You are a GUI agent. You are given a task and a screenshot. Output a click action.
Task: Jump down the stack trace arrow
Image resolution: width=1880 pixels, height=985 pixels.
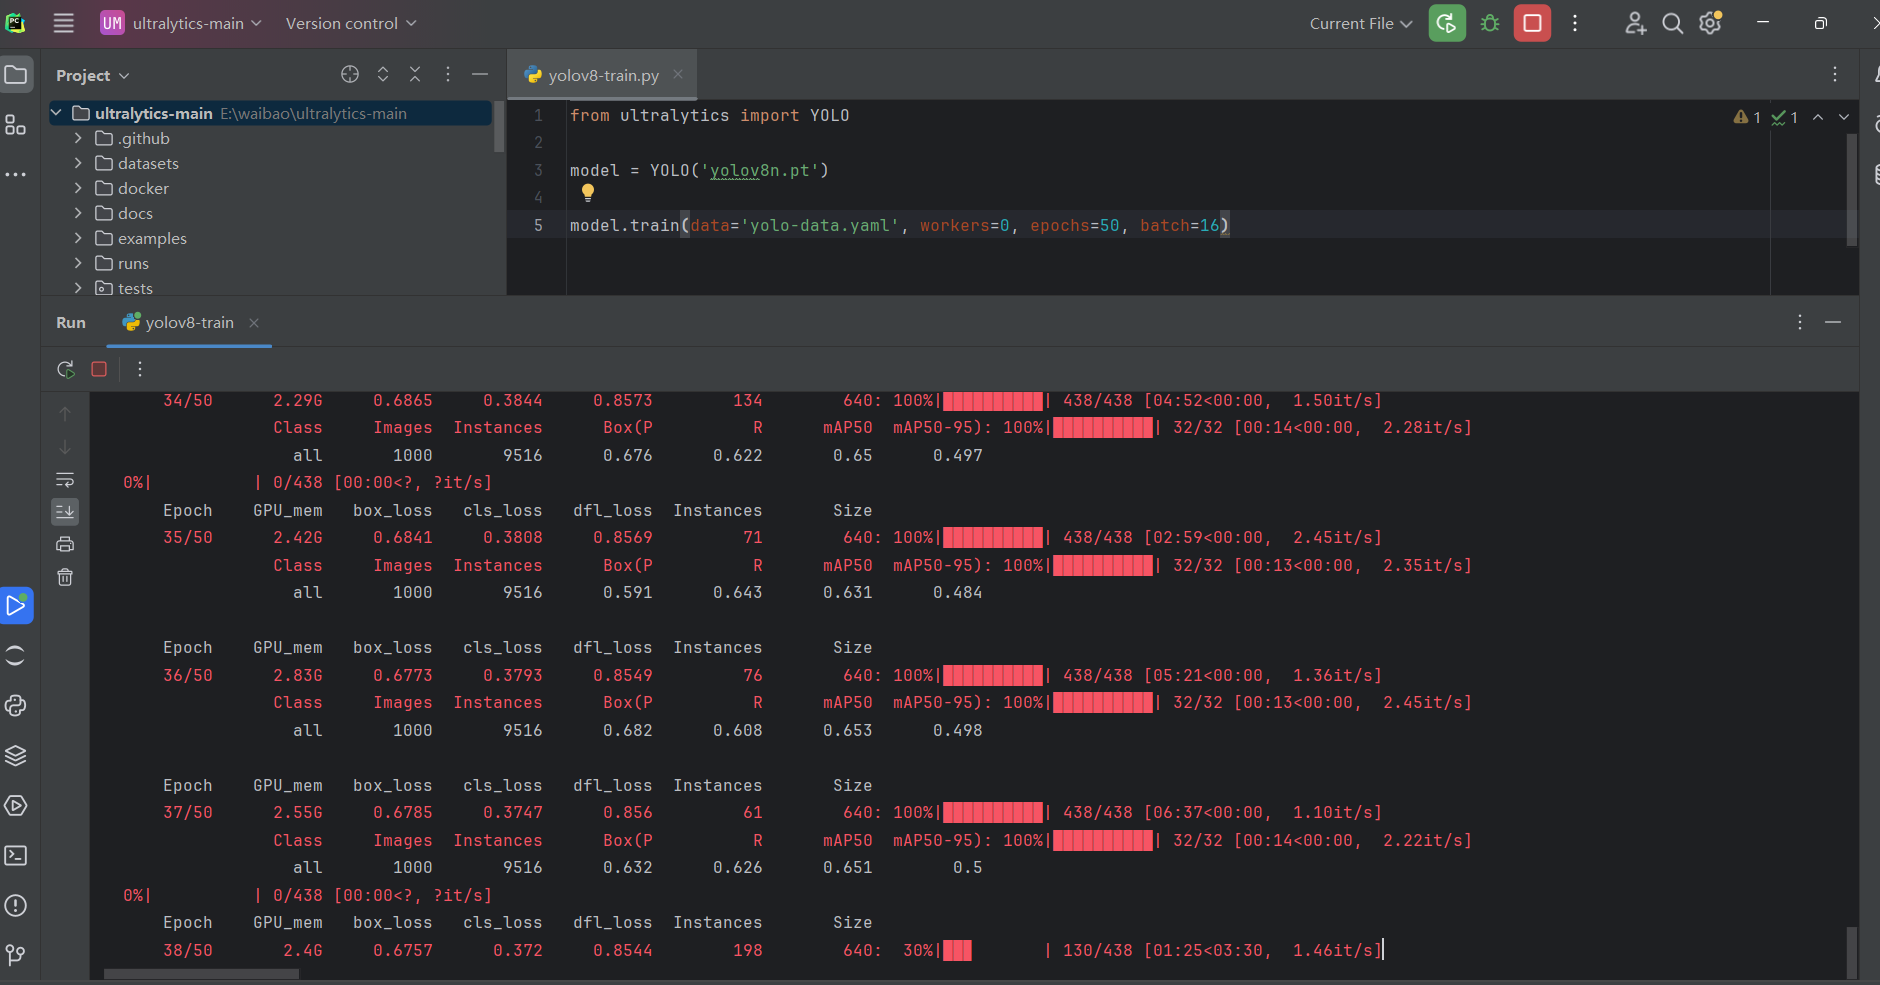coord(65,446)
